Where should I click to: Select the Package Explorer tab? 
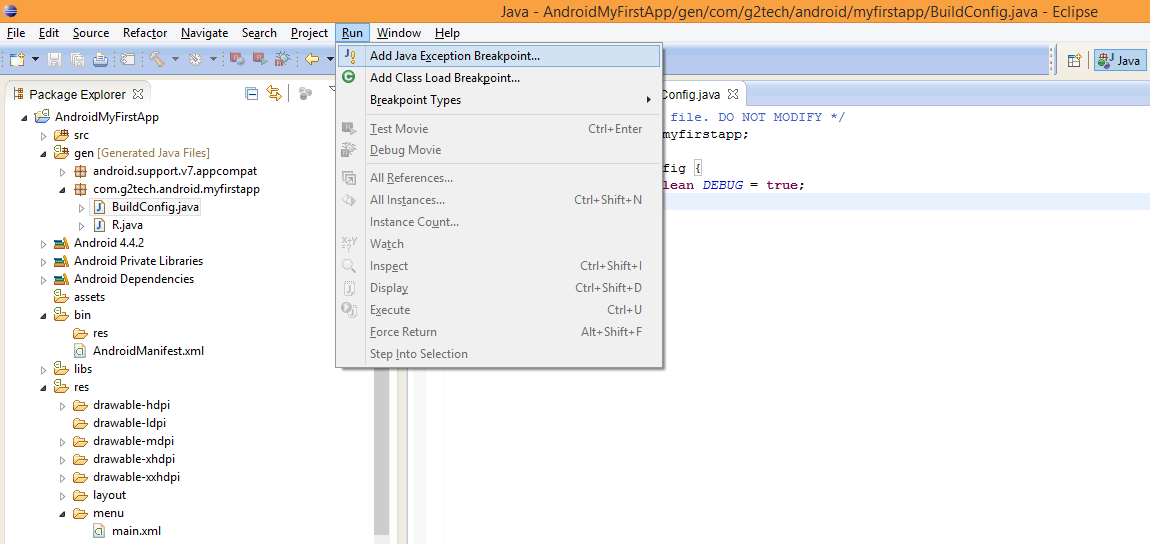[77, 95]
